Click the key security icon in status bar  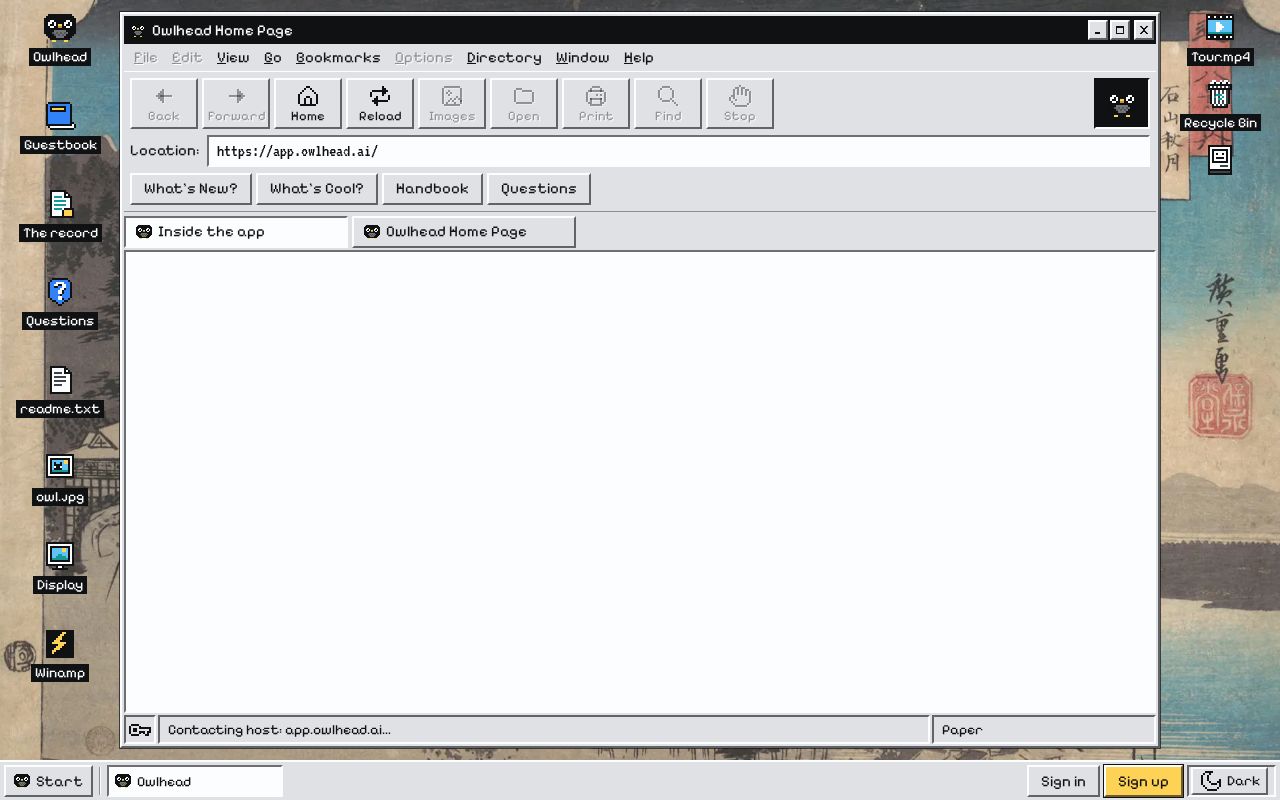tap(141, 730)
